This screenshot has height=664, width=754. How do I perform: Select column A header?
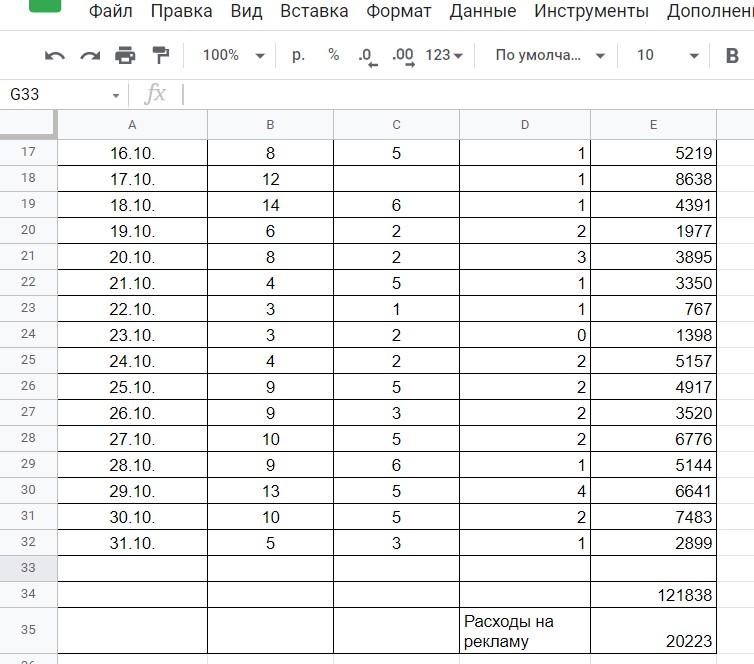[x=132, y=125]
